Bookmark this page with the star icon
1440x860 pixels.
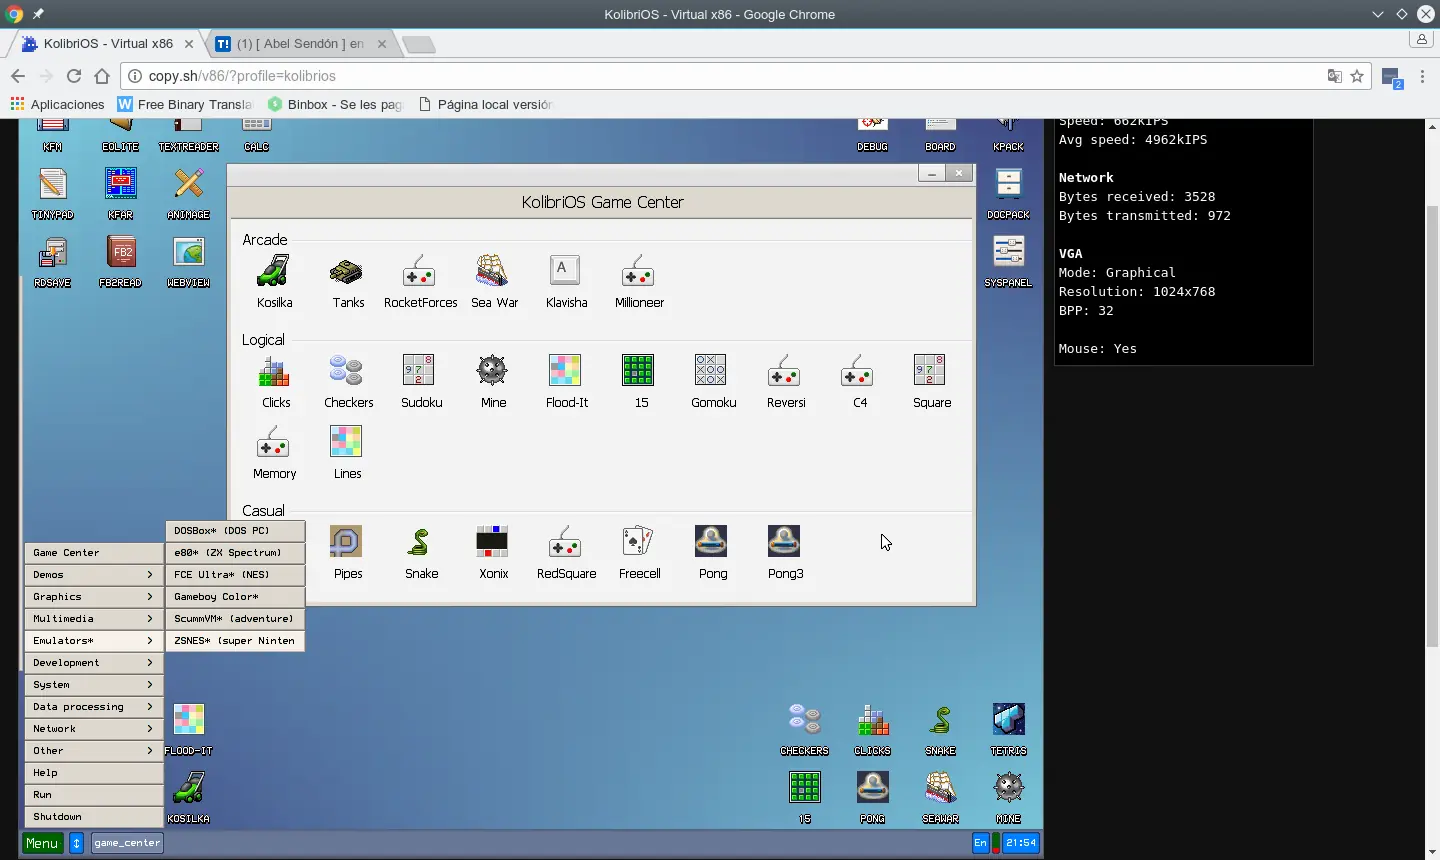[x=1357, y=76]
